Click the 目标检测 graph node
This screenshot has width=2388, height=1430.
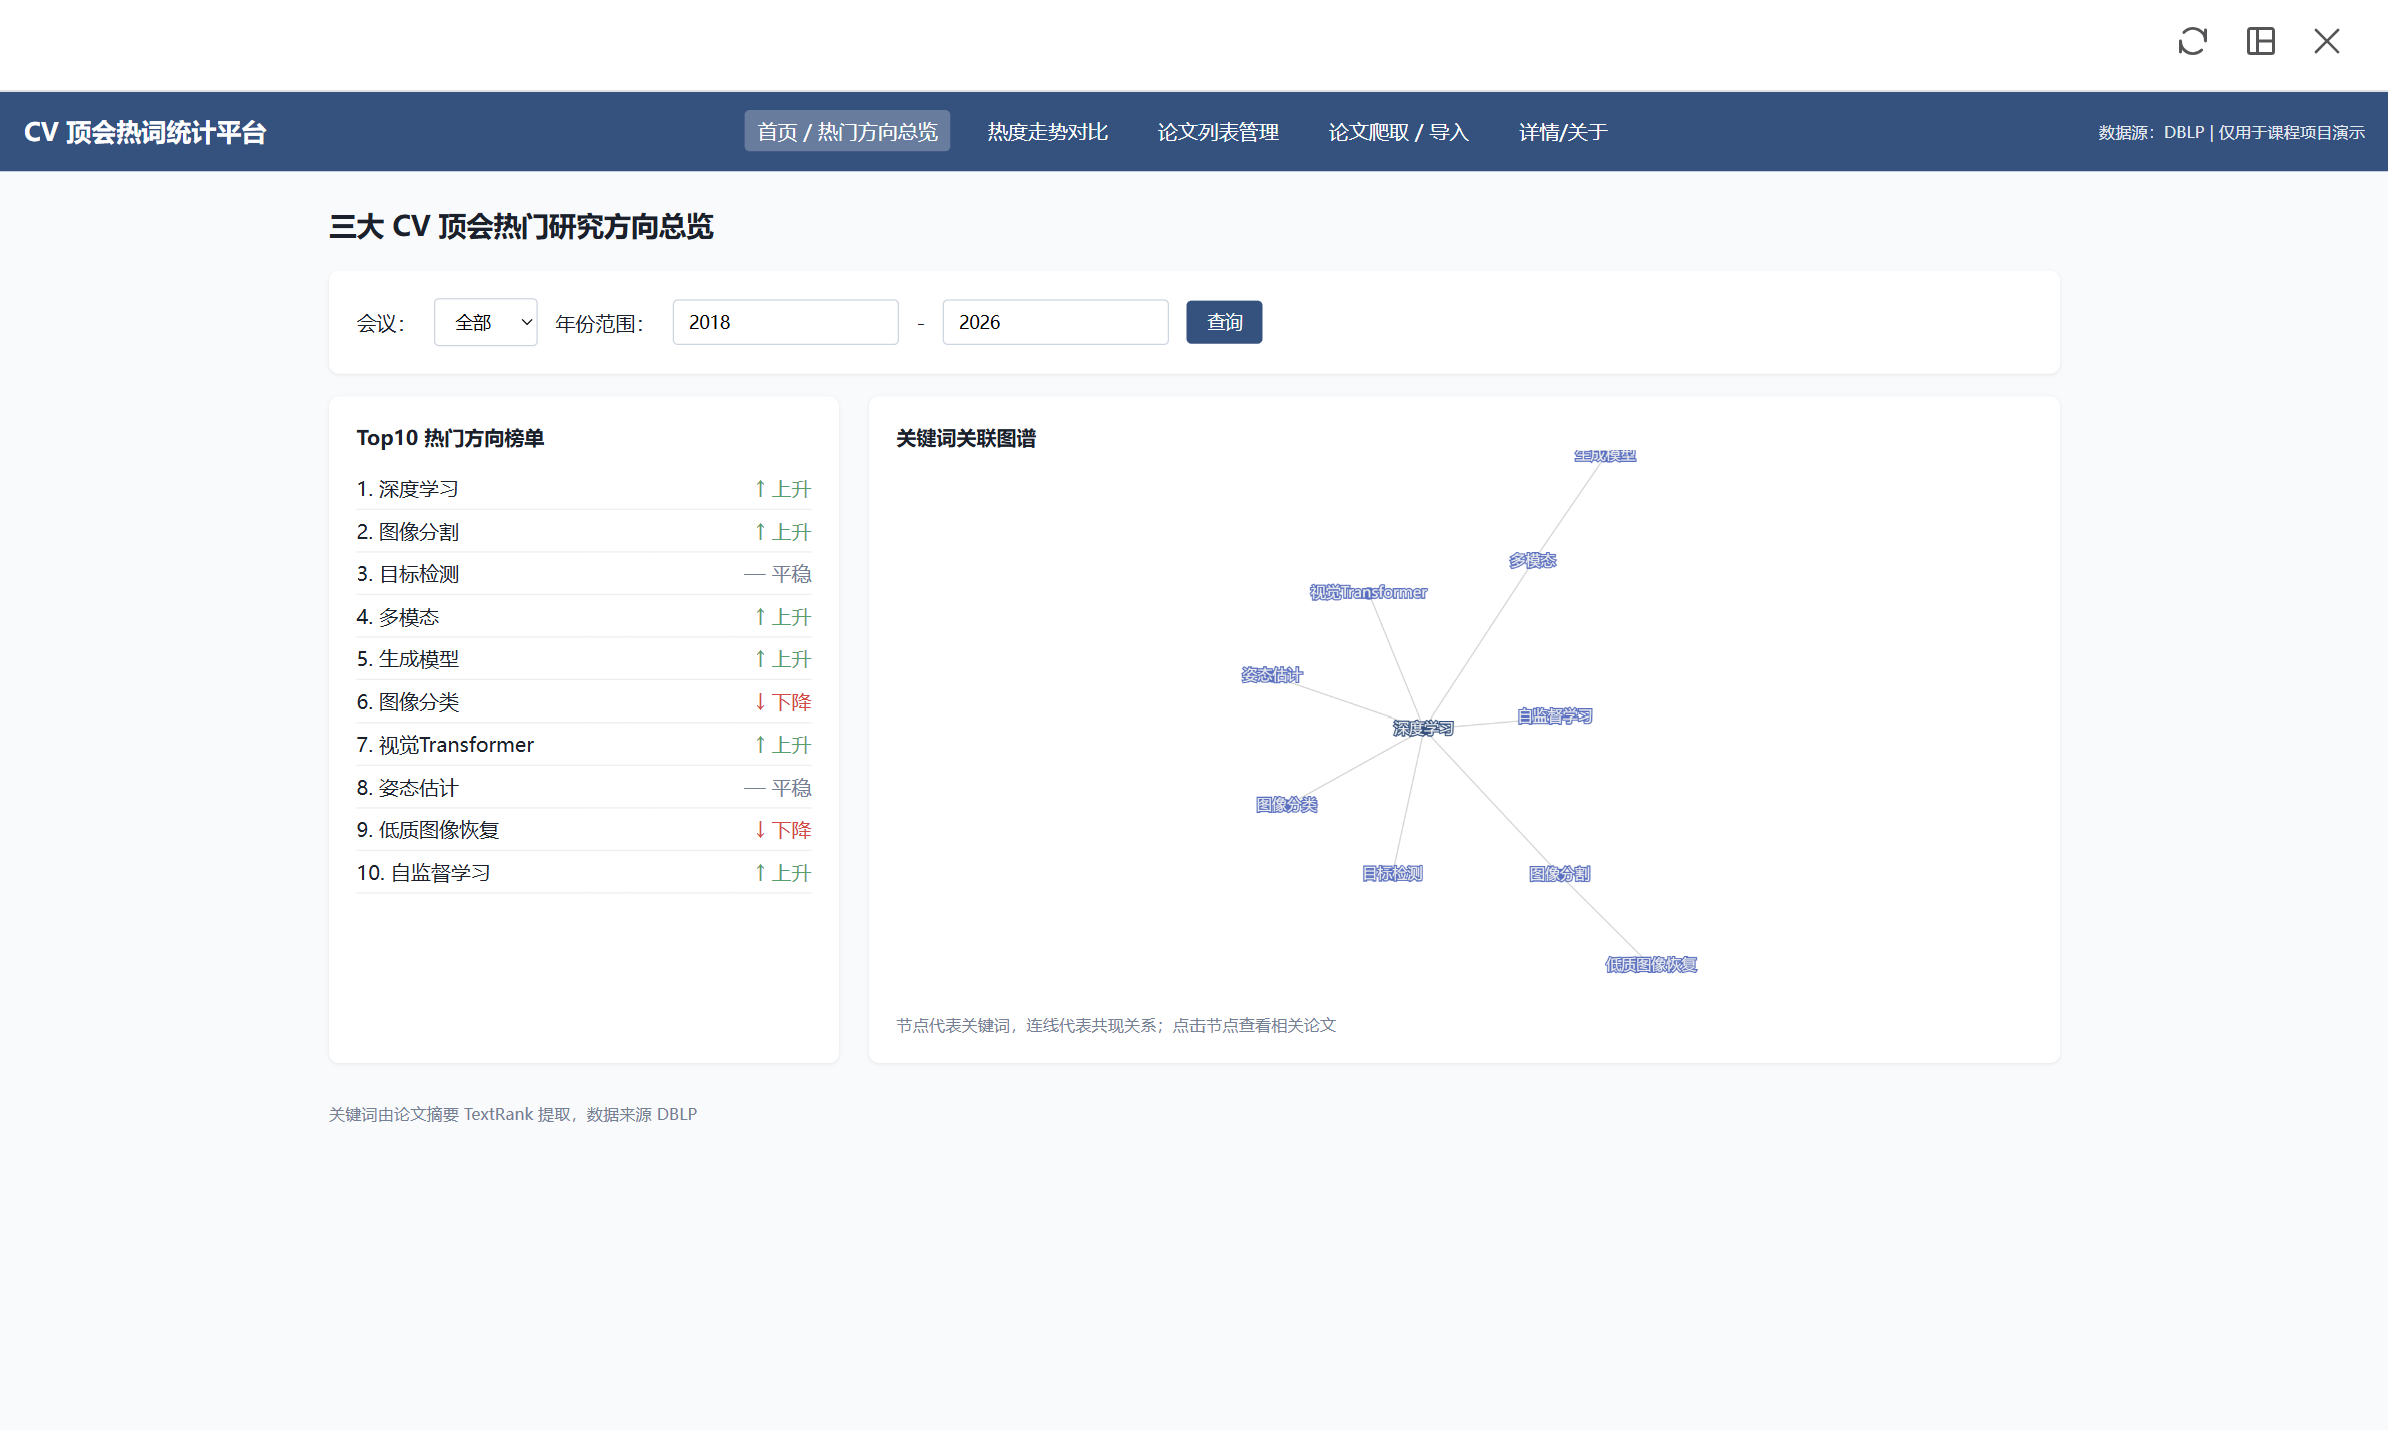tap(1392, 874)
